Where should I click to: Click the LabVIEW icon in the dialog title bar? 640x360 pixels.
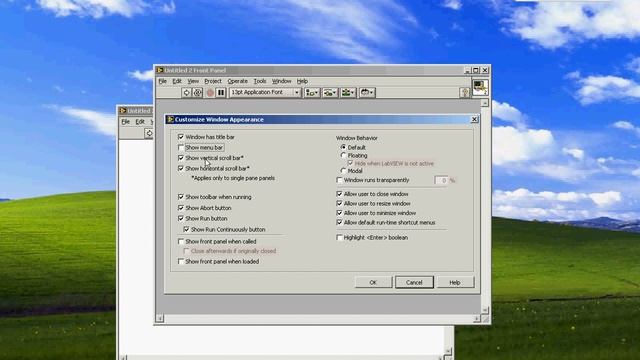171,119
